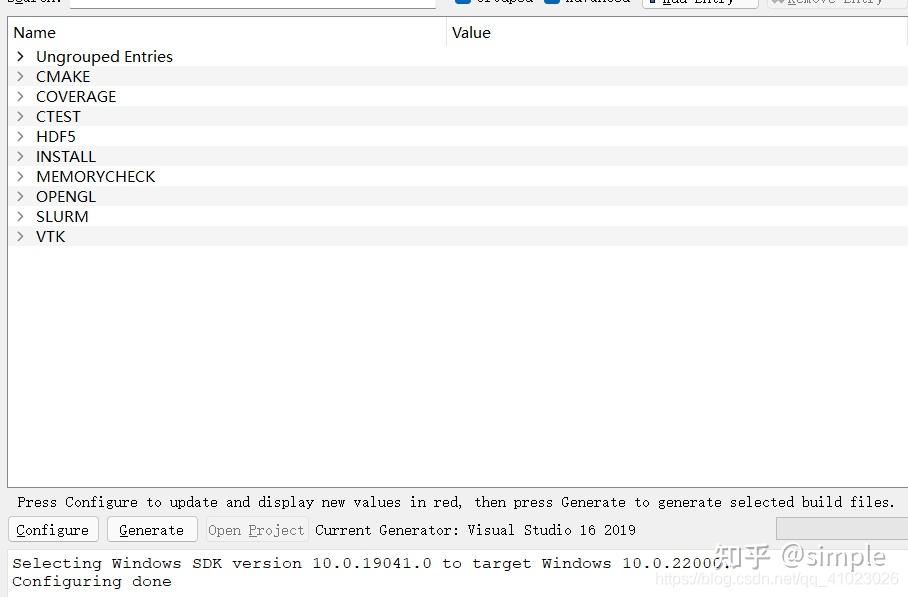Click inside the Search field

(250, 2)
